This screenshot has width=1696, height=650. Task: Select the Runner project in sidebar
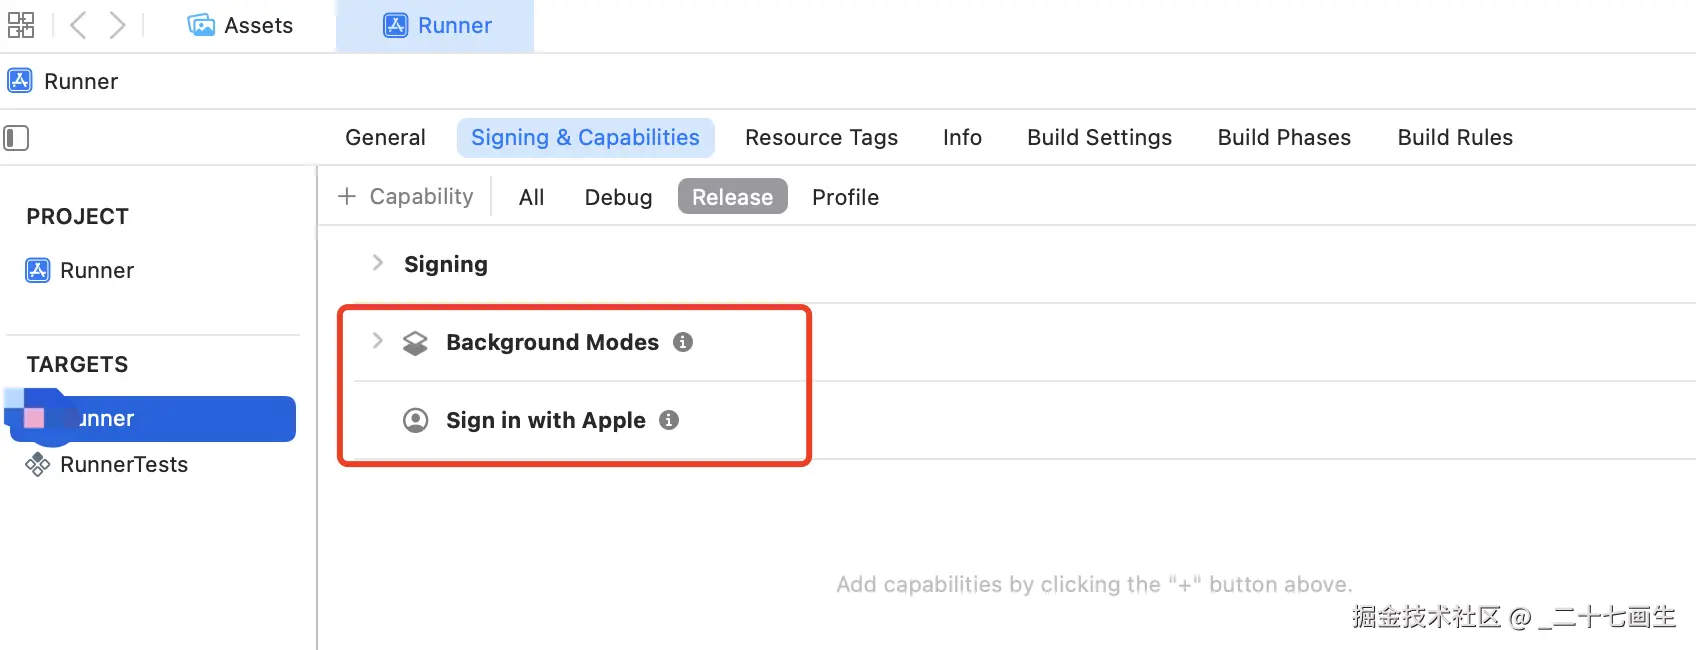[96, 271]
